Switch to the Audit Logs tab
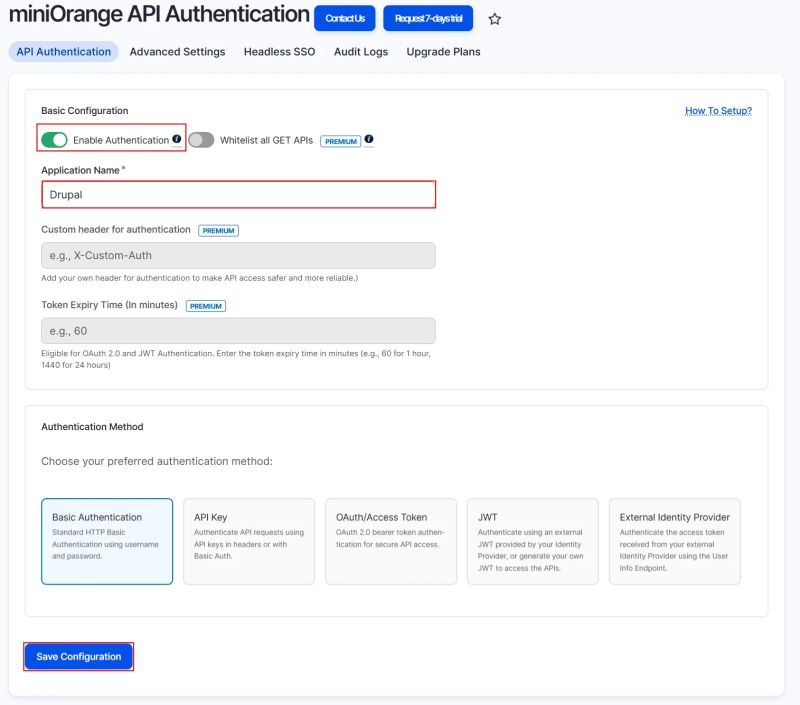The image size is (800, 705). click(x=360, y=51)
